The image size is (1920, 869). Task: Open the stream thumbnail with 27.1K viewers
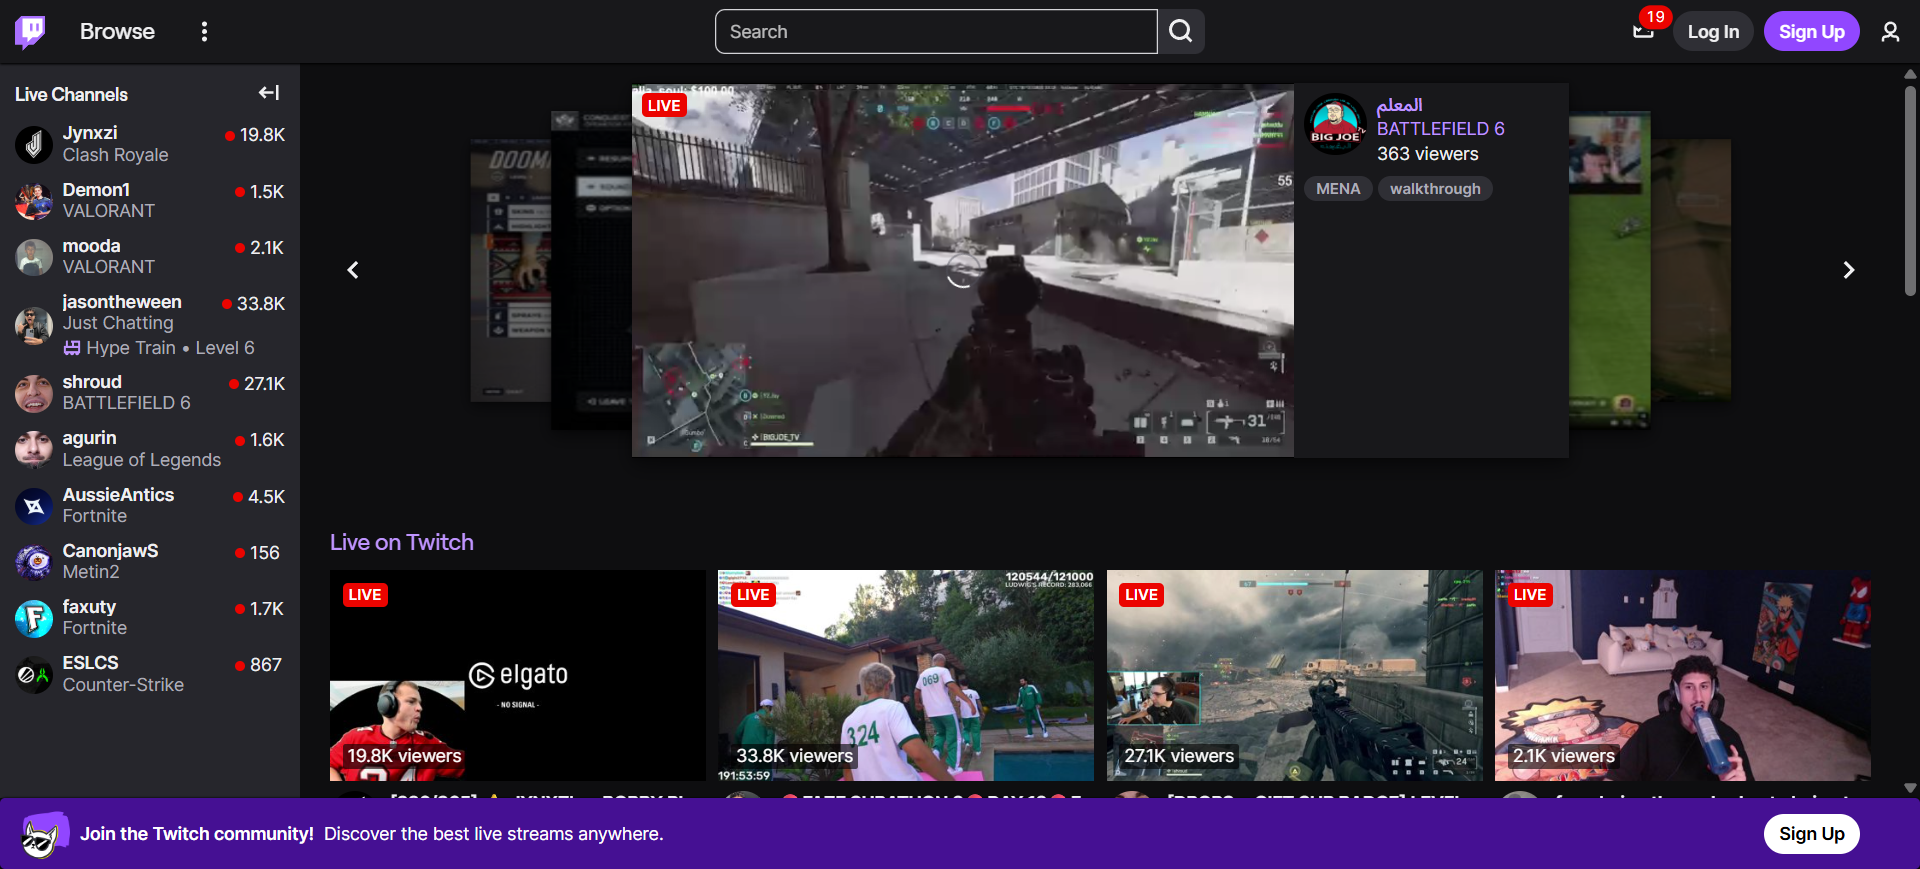1295,675
